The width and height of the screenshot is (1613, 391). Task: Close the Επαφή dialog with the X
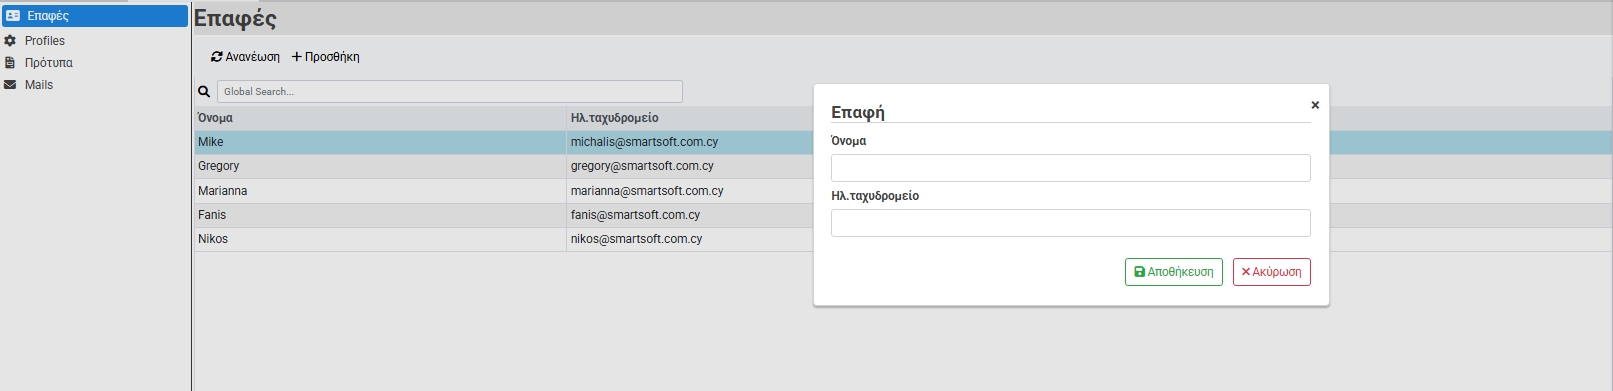tap(1315, 105)
